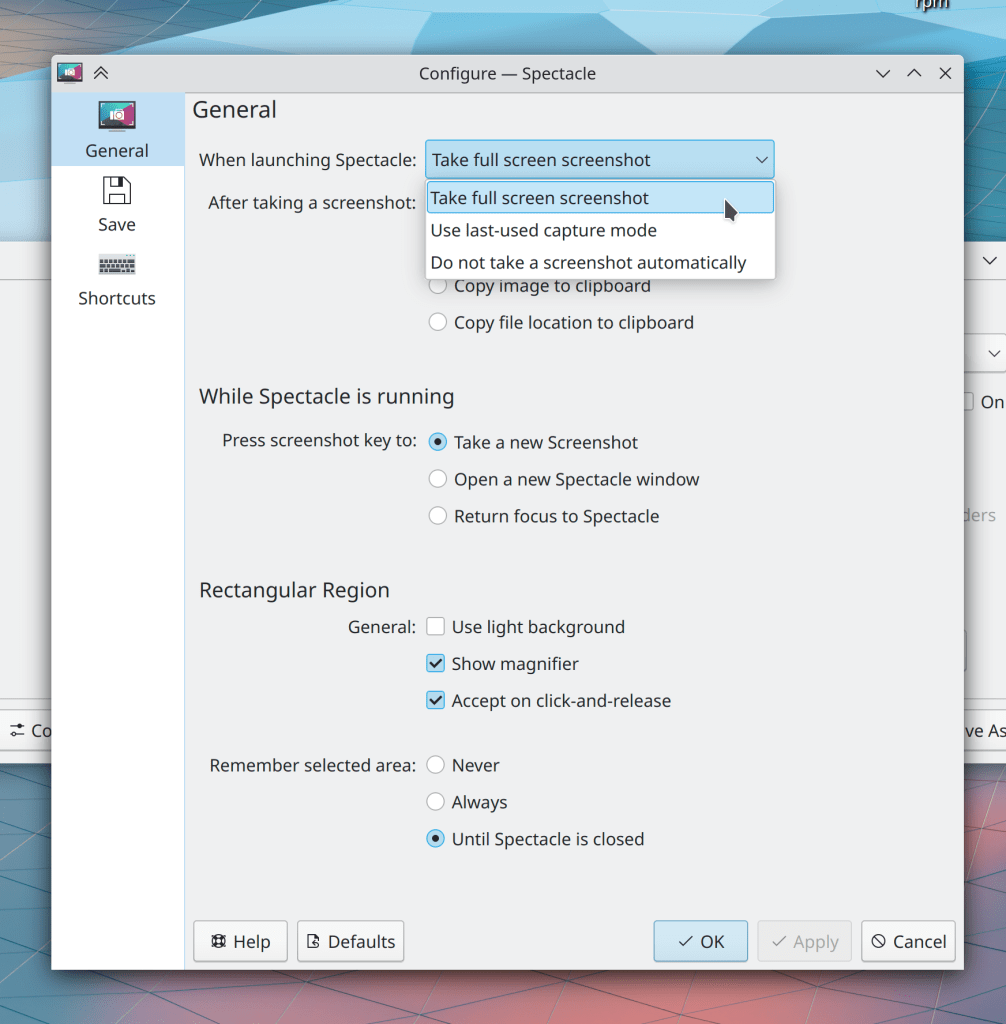Open the Shortcuts keyboard icon
The width and height of the screenshot is (1006, 1024).
(x=117, y=265)
